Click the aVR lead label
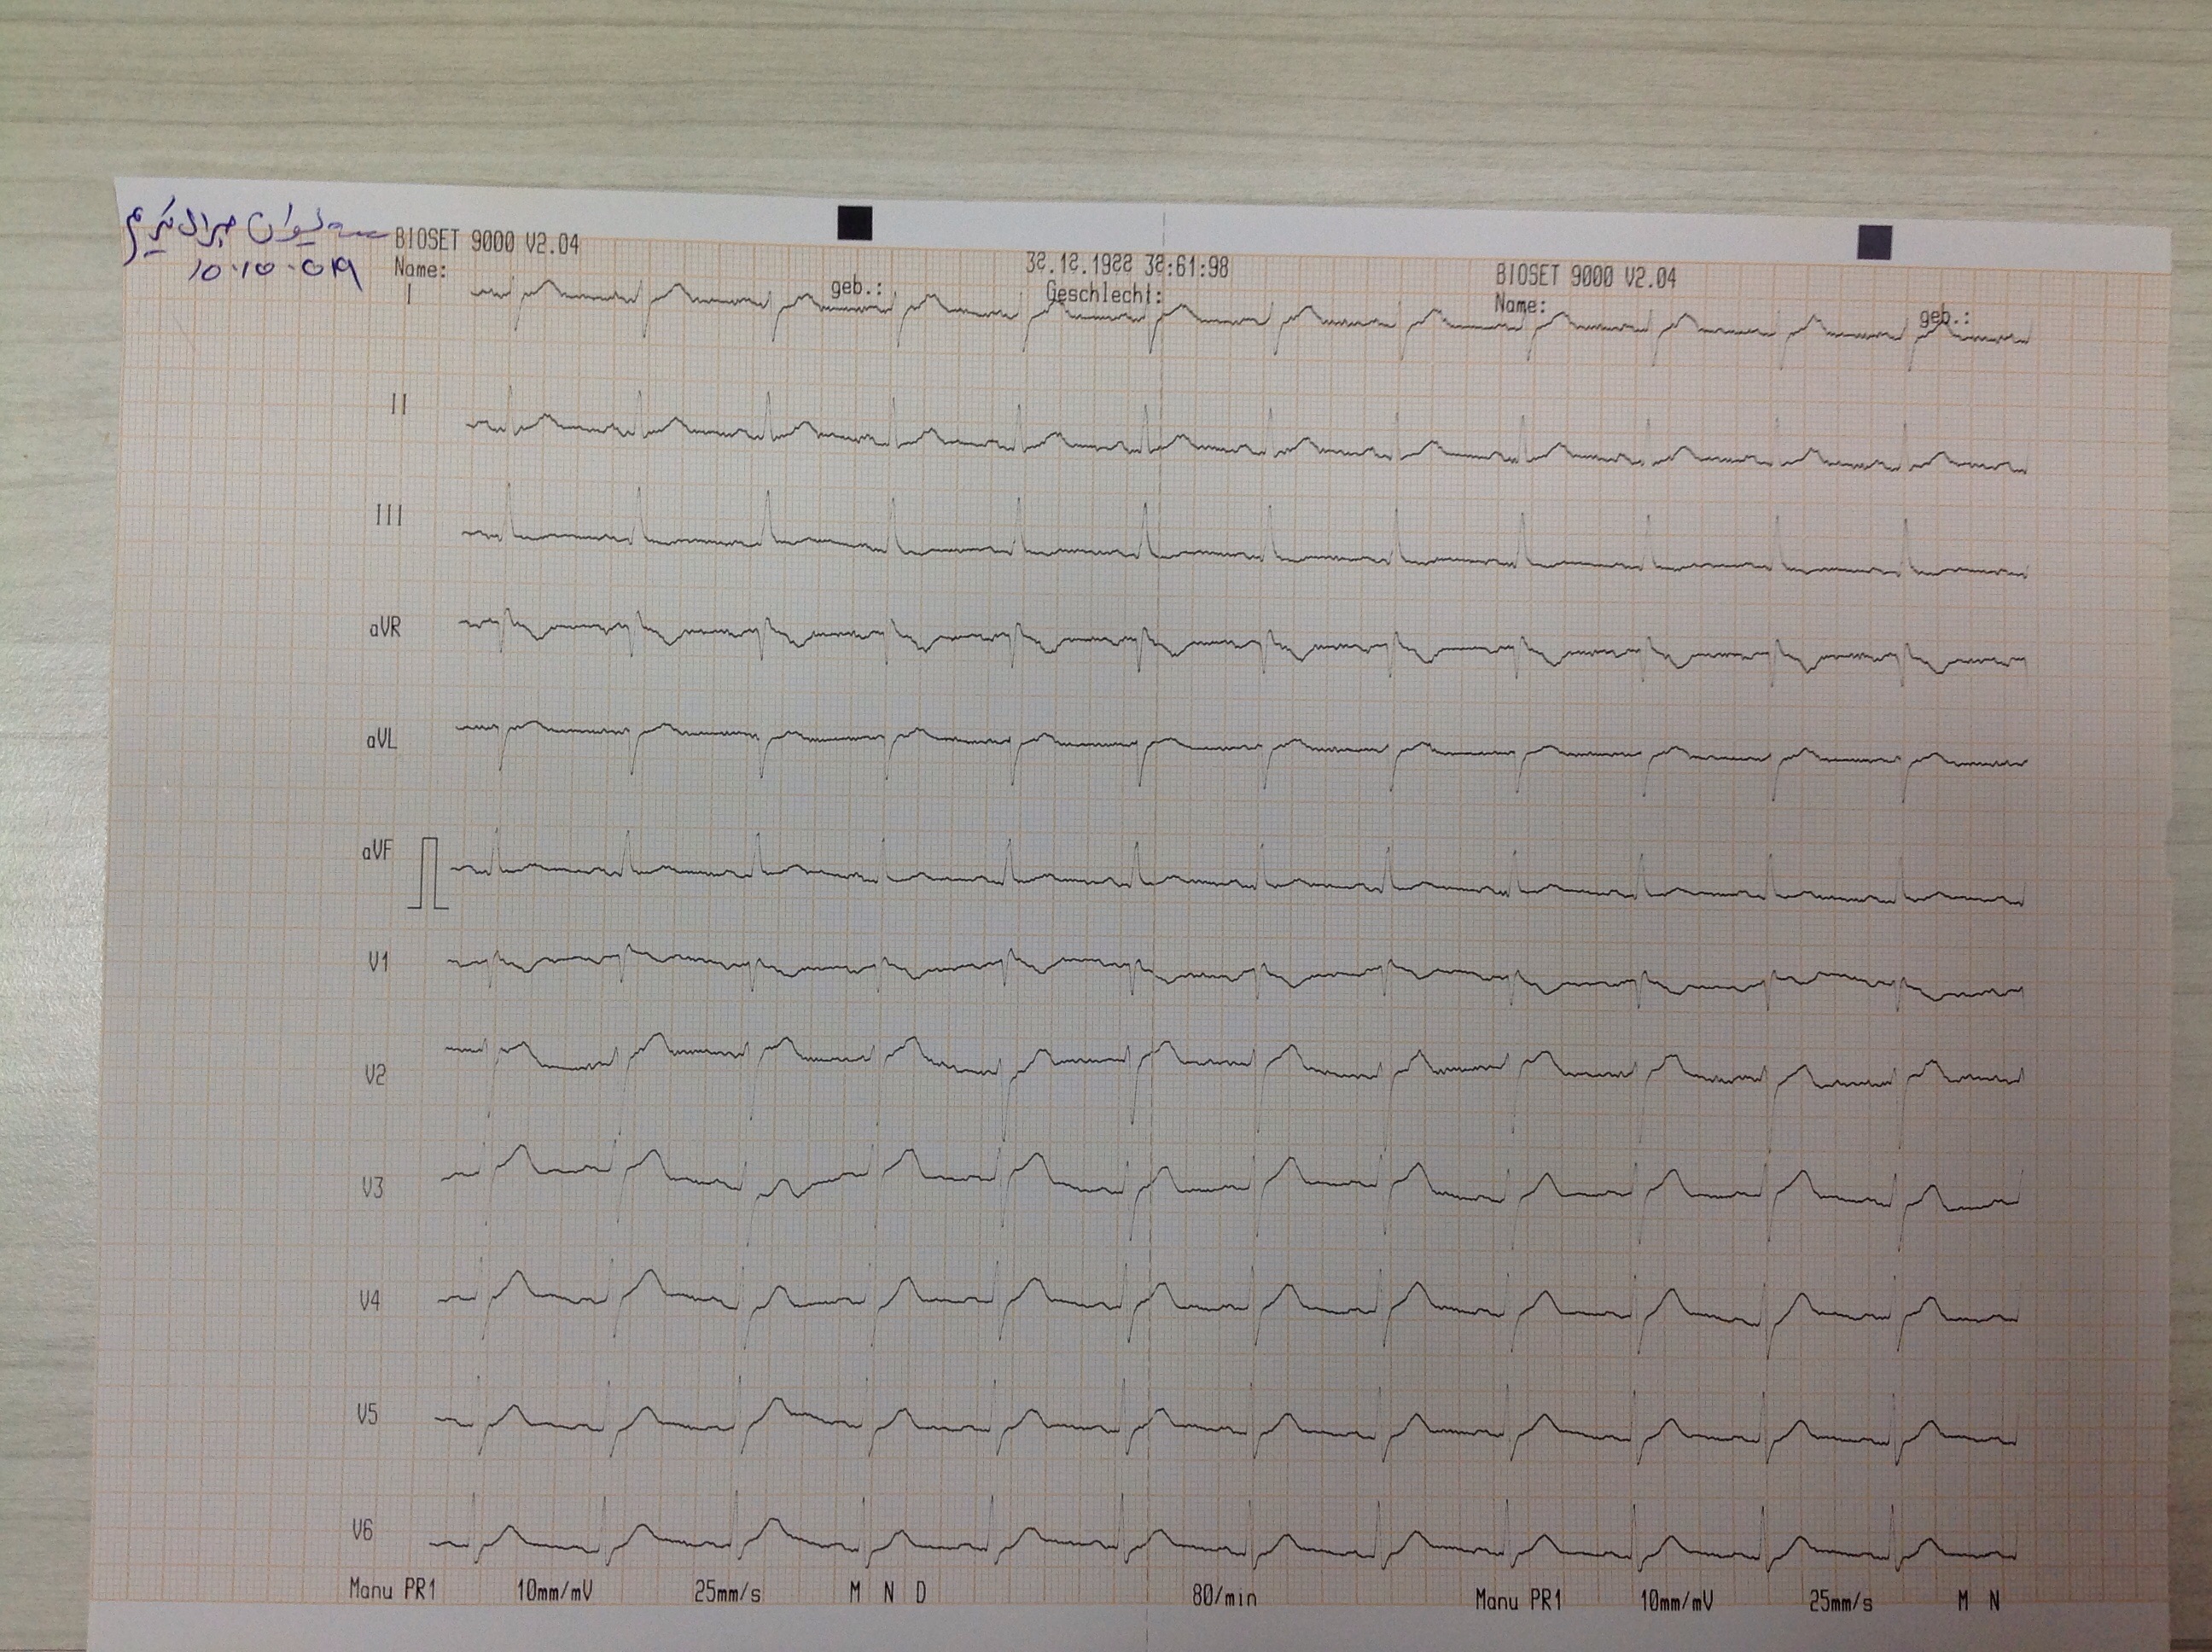Viewport: 2212px width, 1652px height. [384, 629]
